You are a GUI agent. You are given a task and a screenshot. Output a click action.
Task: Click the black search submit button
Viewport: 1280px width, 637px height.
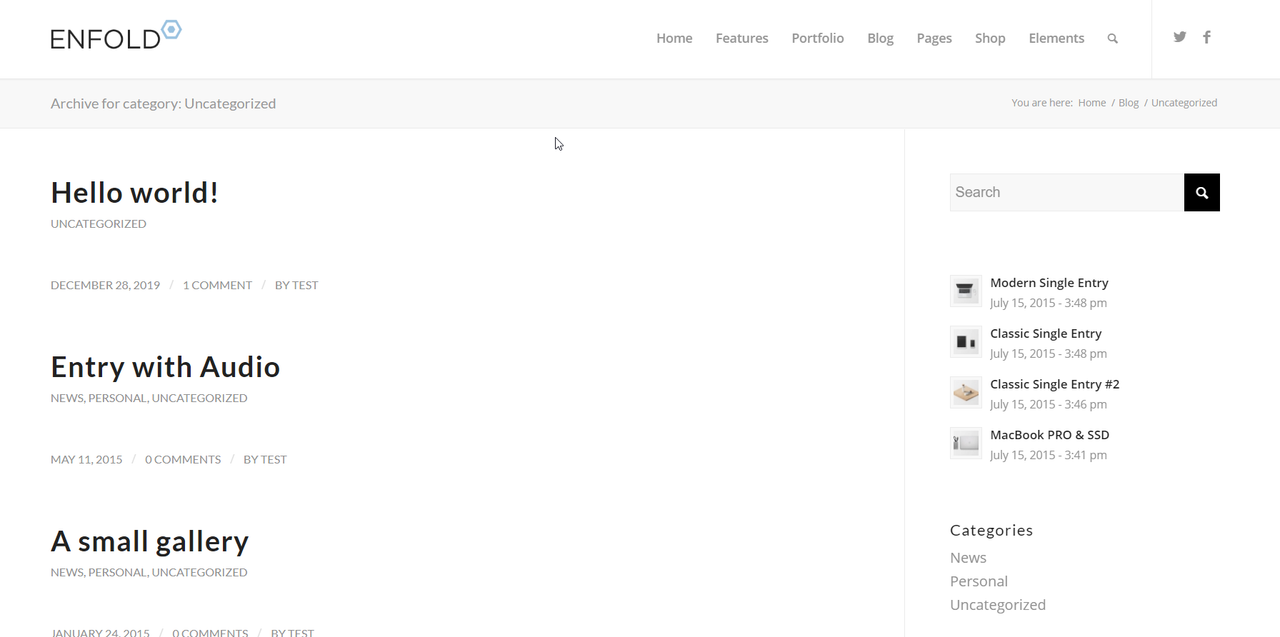click(x=1202, y=192)
